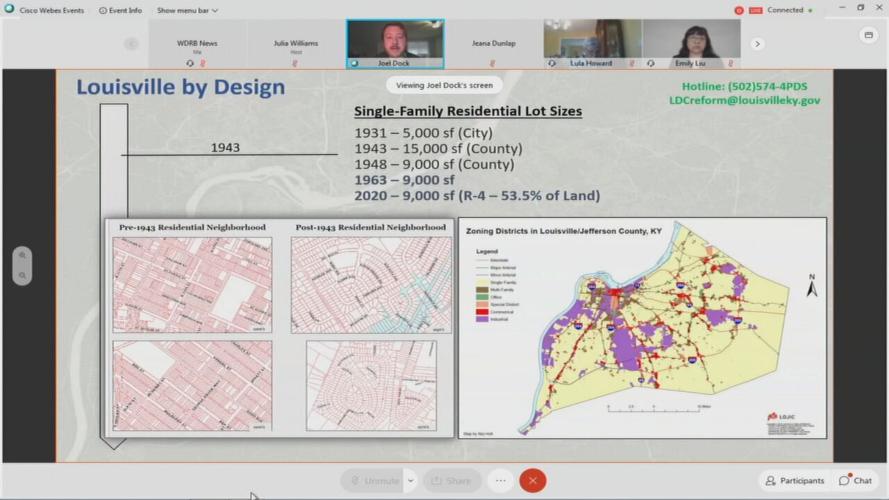Click Julia Williams muted microphone icon

tap(295, 63)
